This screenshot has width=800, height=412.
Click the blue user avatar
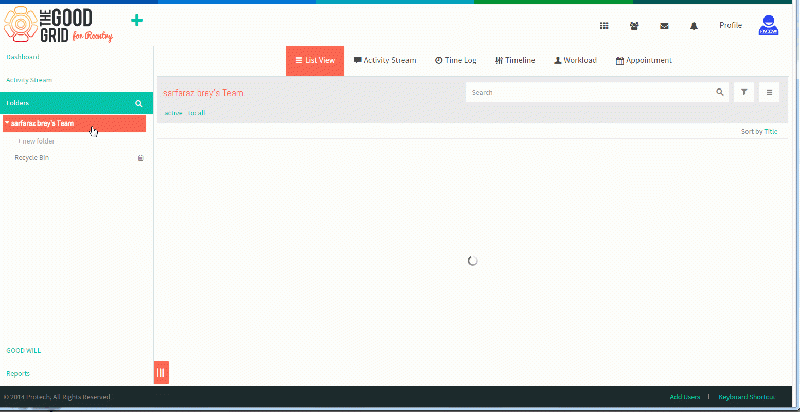coord(768,25)
